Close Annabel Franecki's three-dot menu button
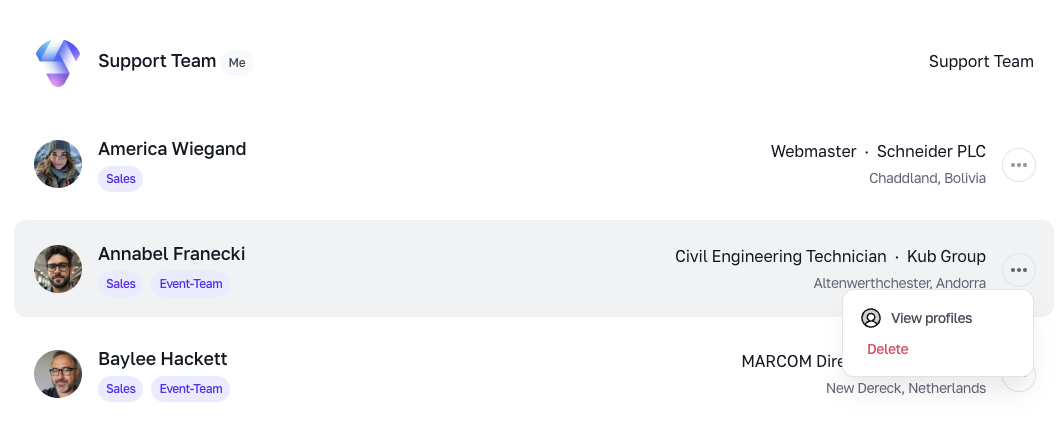 point(1019,270)
